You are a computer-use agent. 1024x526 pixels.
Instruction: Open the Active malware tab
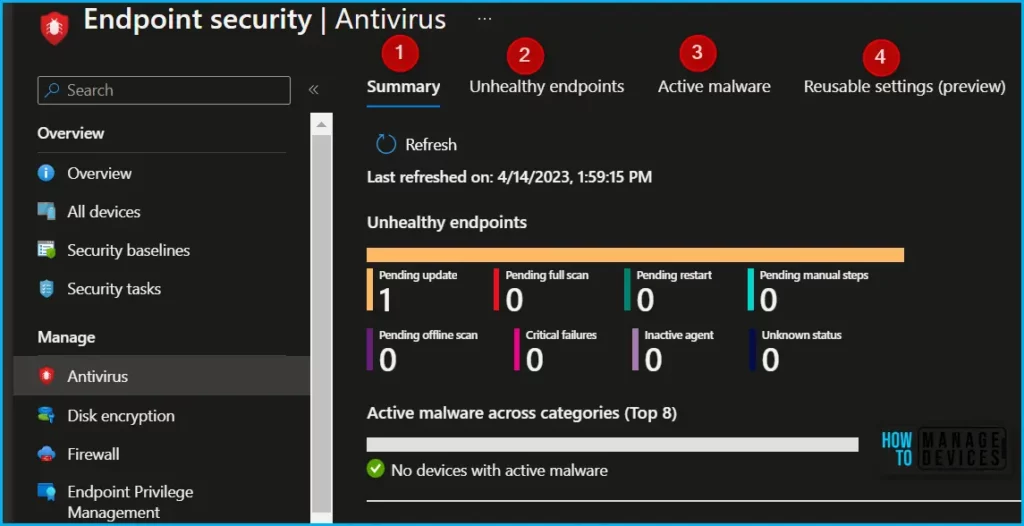pyautogui.click(x=714, y=86)
